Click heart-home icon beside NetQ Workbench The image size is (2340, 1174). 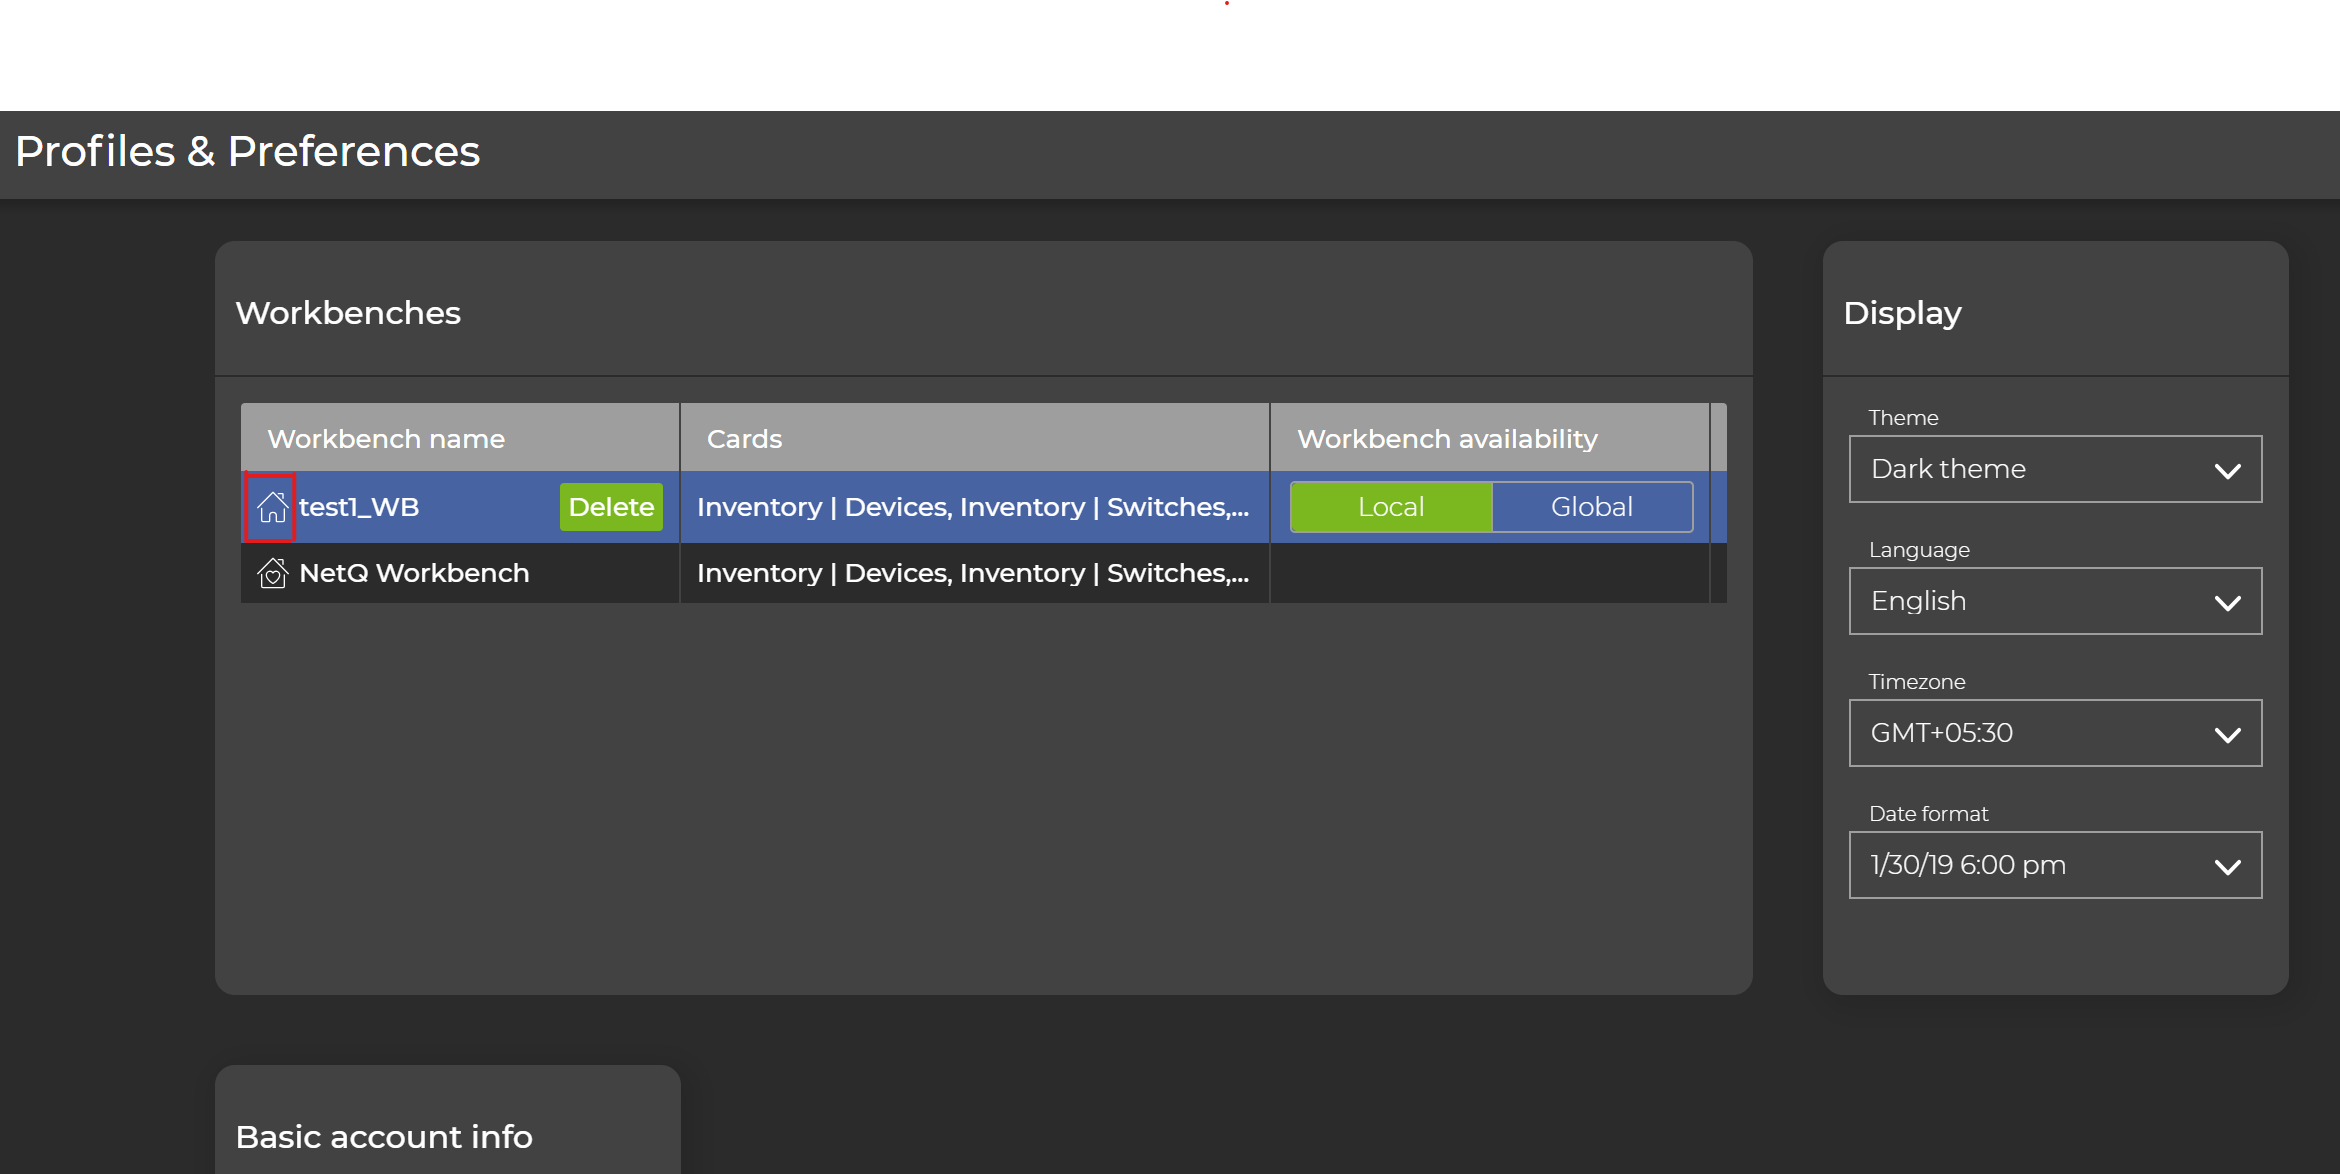tap(272, 573)
